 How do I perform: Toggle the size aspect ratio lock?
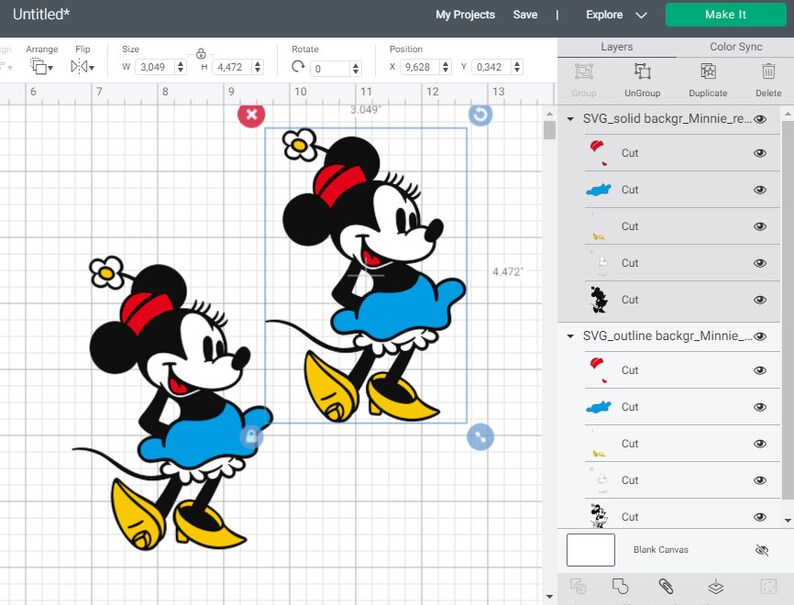point(201,54)
